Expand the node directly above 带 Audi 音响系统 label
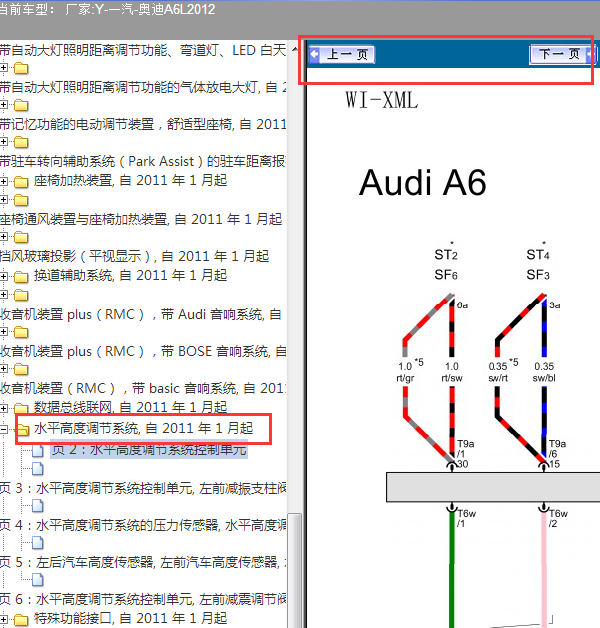Screen dimensions: 600x628 (x=4, y=295)
